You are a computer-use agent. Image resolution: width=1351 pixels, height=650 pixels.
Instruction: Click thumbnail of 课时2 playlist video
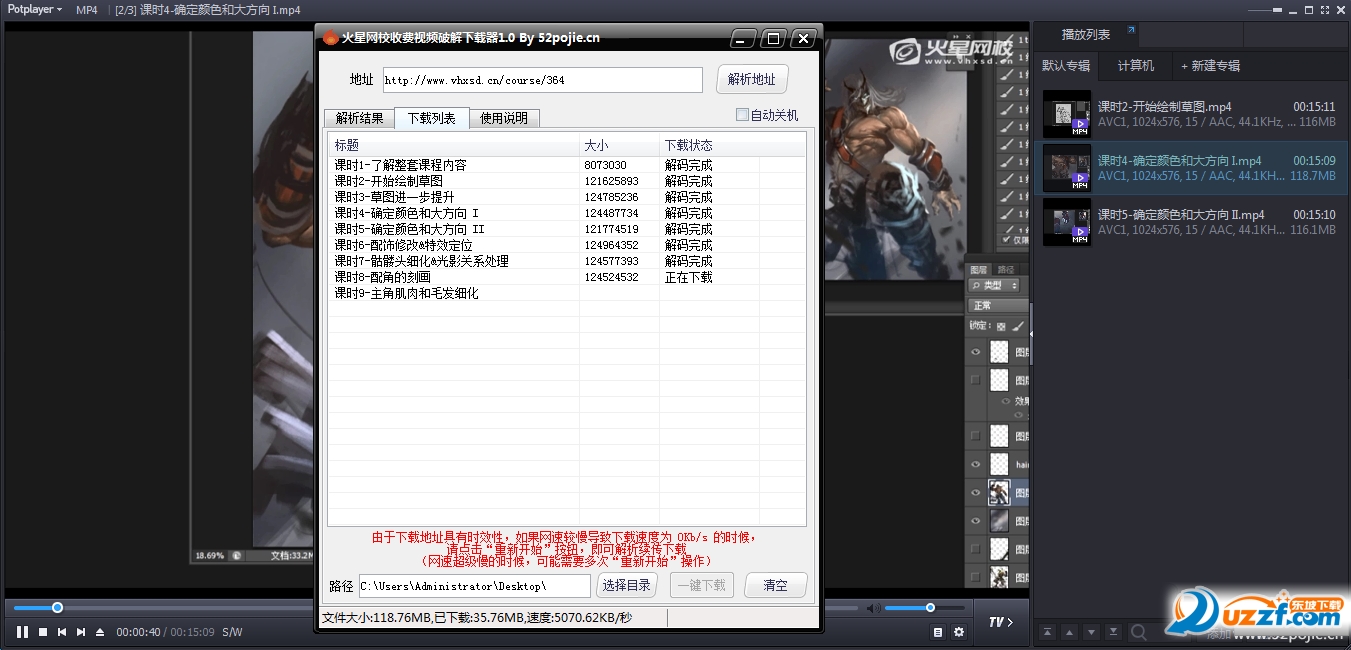(x=1067, y=114)
